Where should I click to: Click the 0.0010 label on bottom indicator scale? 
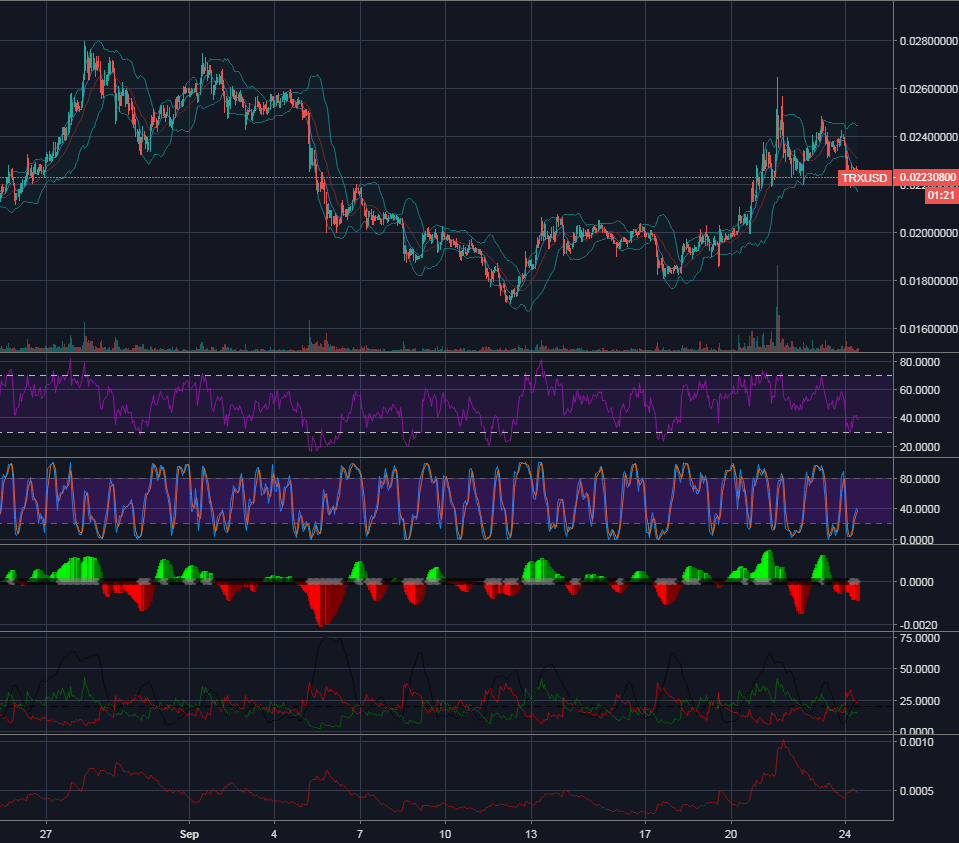click(917, 742)
